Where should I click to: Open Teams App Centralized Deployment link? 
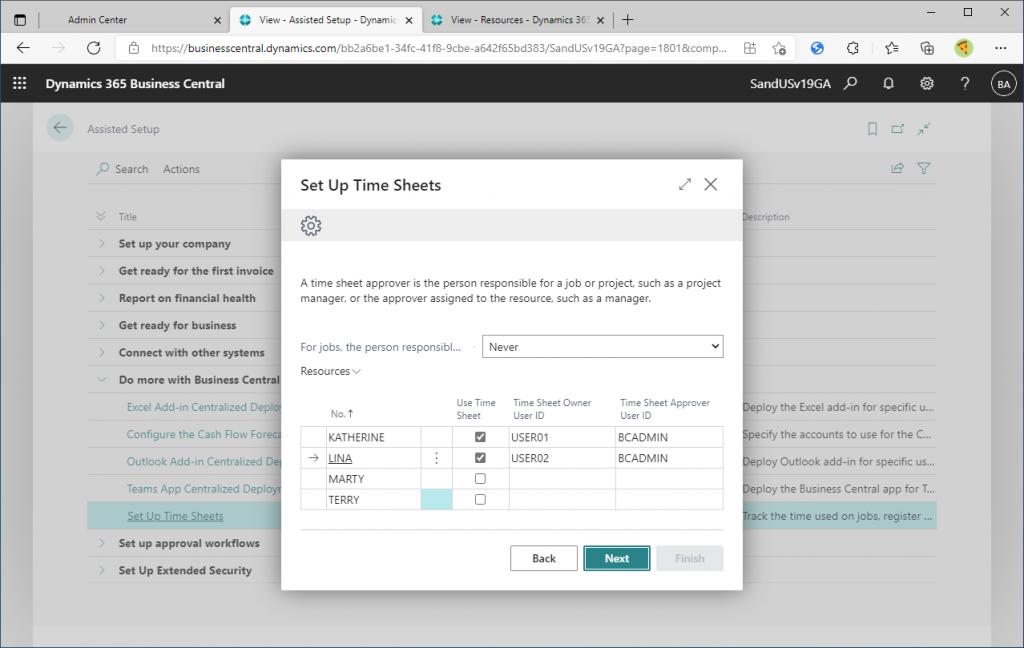coord(204,489)
